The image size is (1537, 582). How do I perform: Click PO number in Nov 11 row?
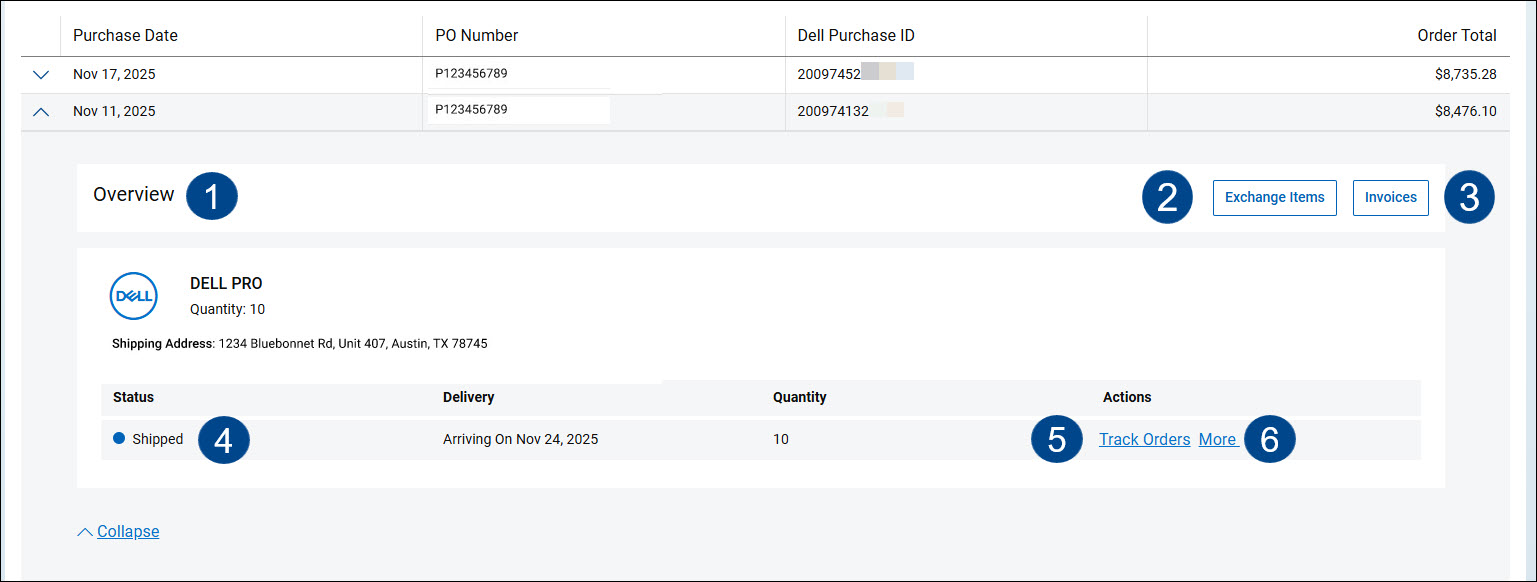pyautogui.click(x=471, y=109)
